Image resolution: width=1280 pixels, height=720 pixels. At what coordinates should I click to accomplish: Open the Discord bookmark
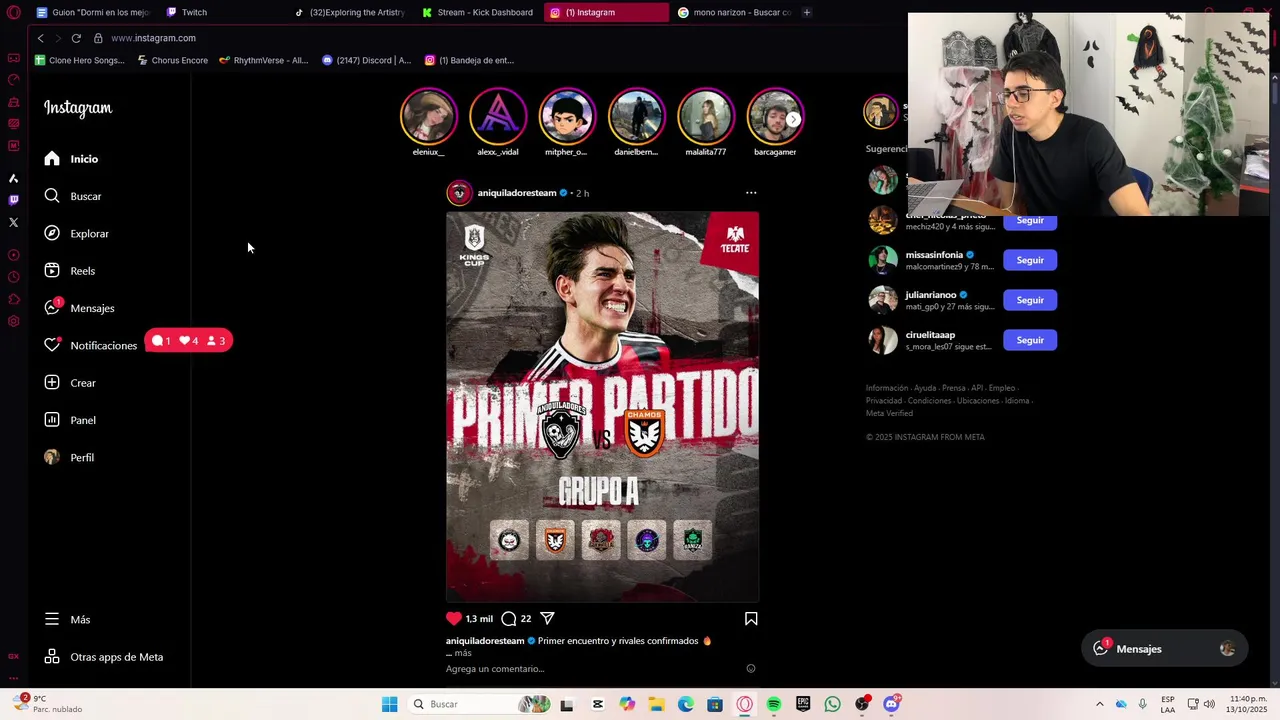pyautogui.click(x=366, y=60)
